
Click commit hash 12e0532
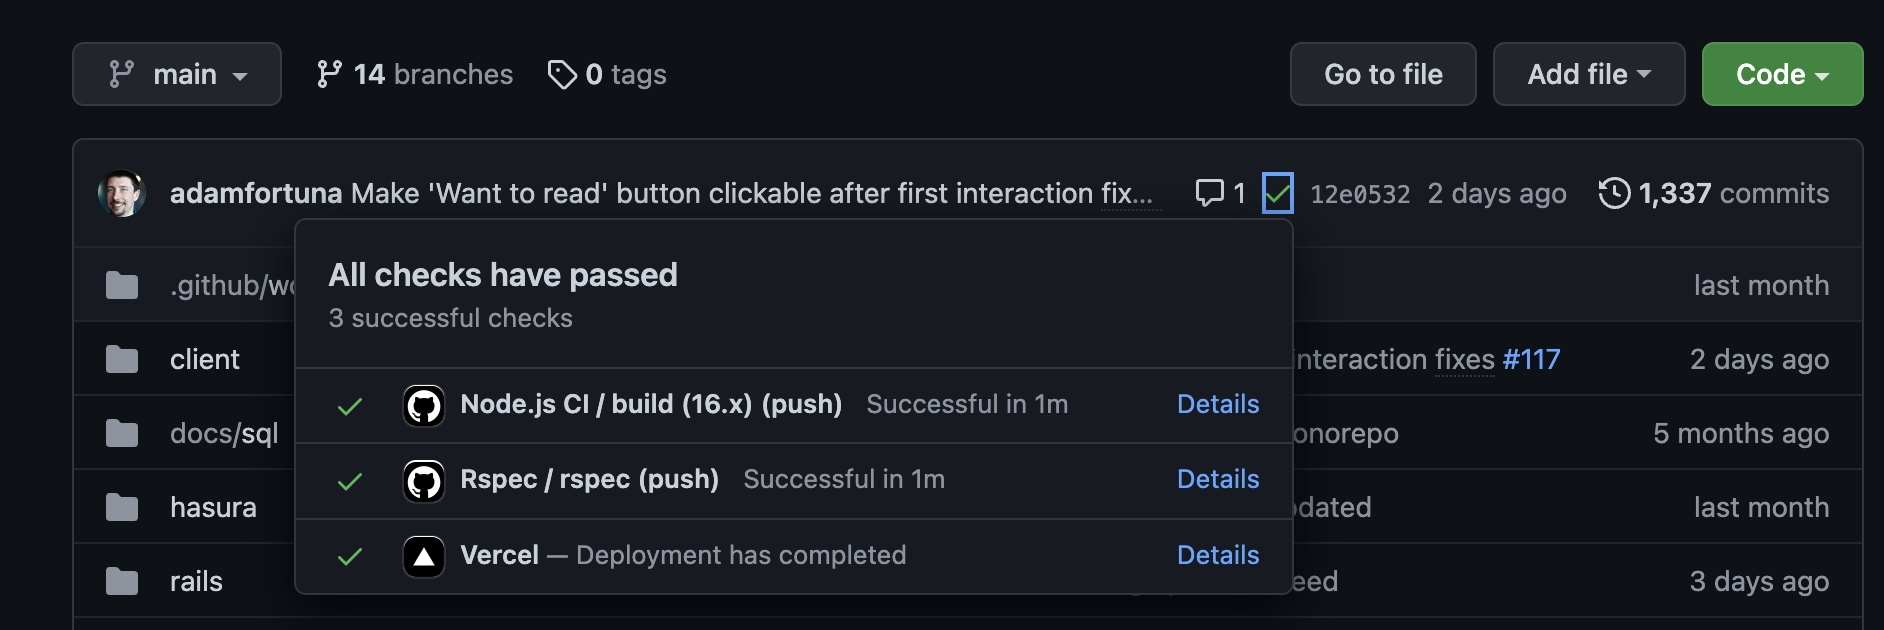coord(1359,194)
